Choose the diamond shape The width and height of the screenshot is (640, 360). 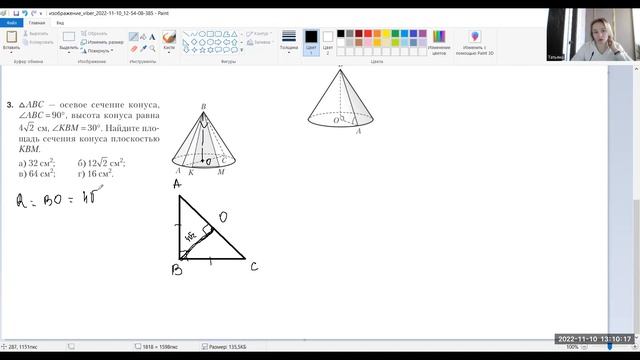click(194, 42)
